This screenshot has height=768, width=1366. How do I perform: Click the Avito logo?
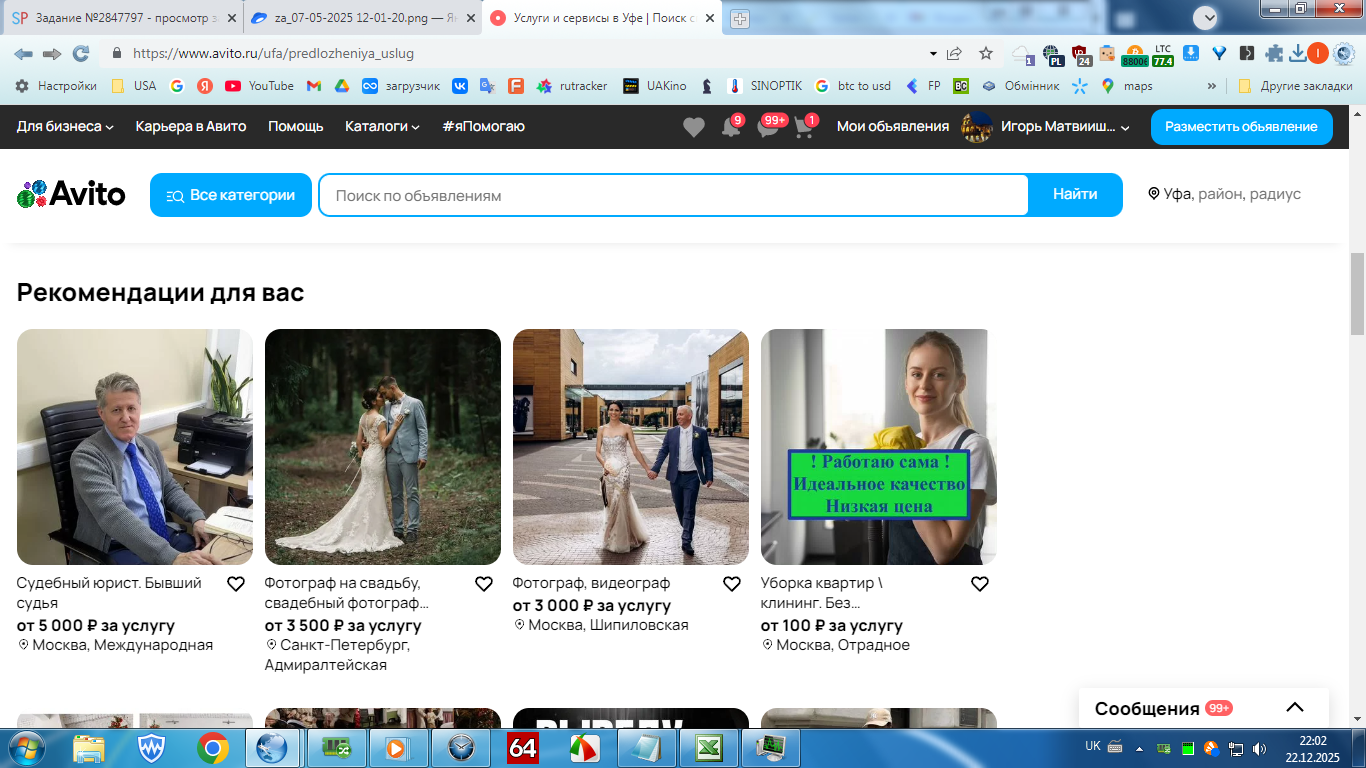click(x=71, y=194)
